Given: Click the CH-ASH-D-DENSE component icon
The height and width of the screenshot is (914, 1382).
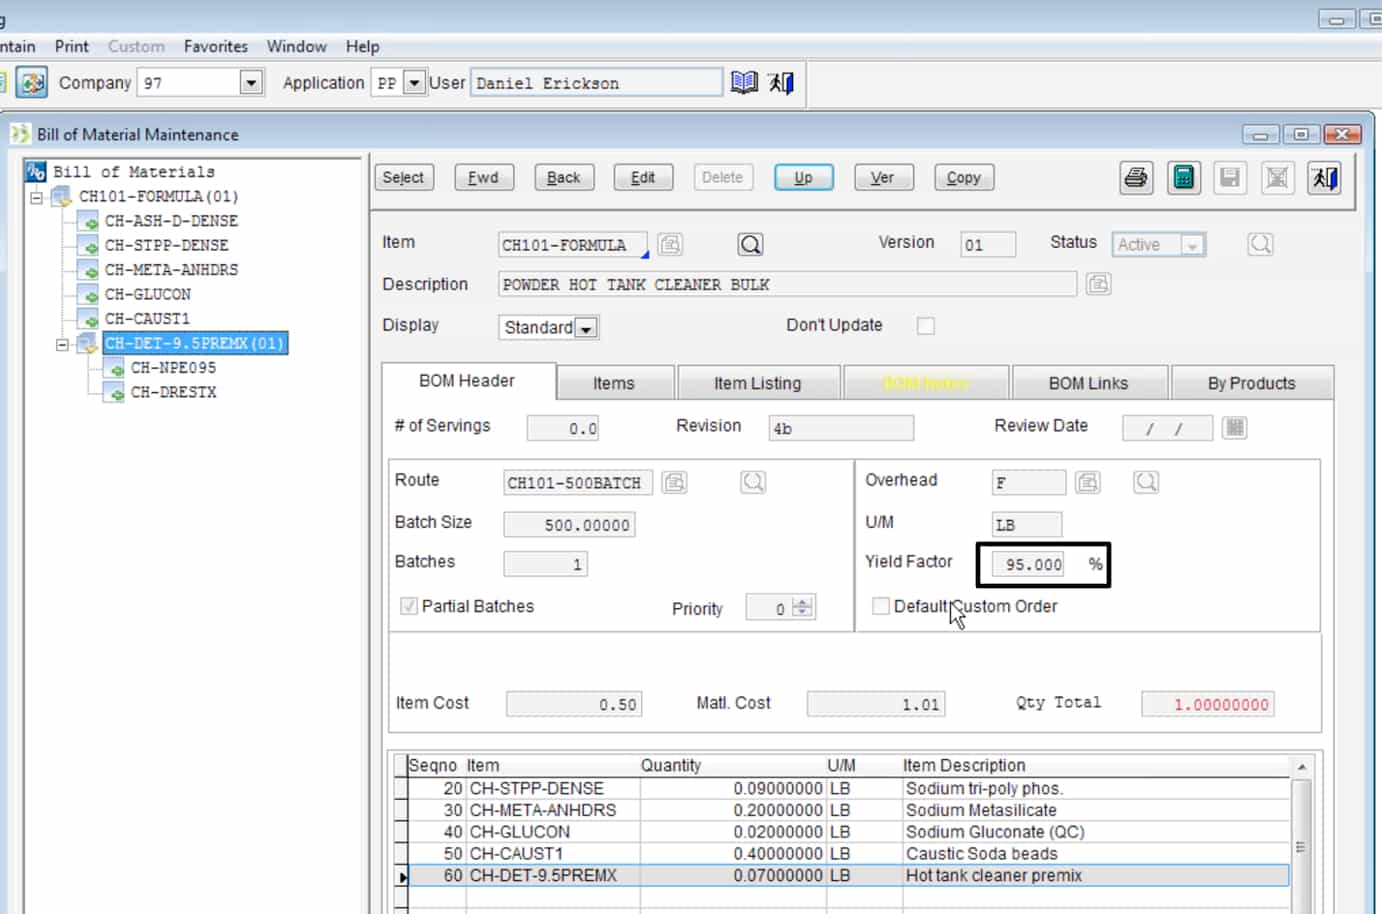Looking at the screenshot, I should (x=89, y=221).
